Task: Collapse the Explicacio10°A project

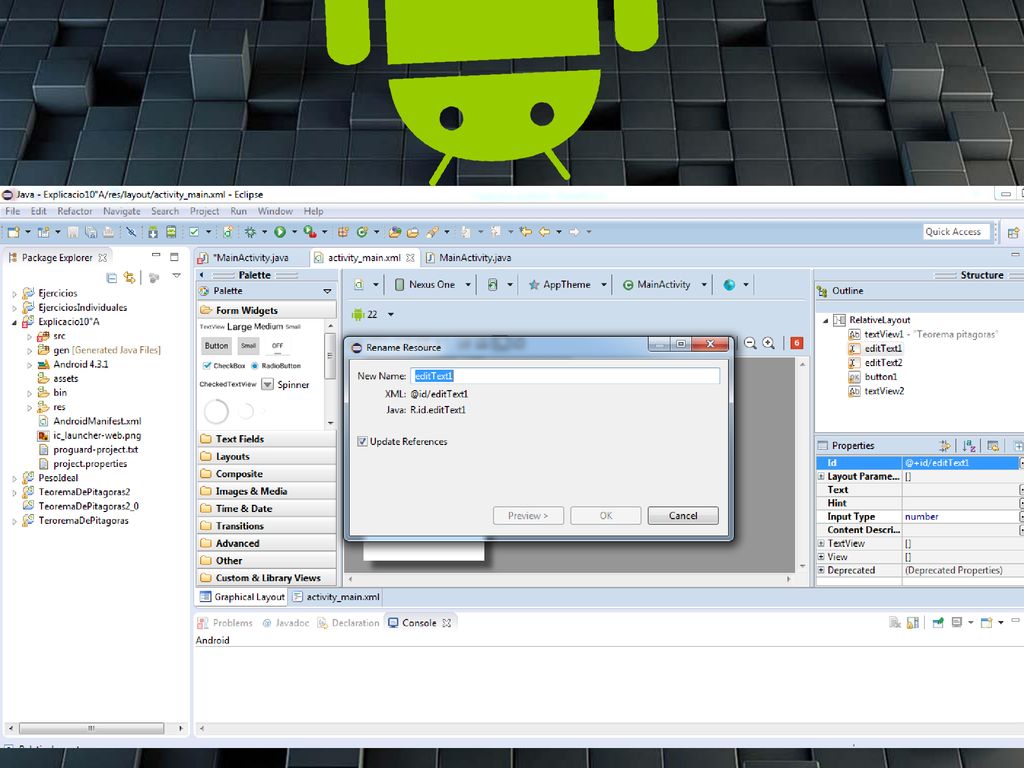Action: tap(15, 323)
